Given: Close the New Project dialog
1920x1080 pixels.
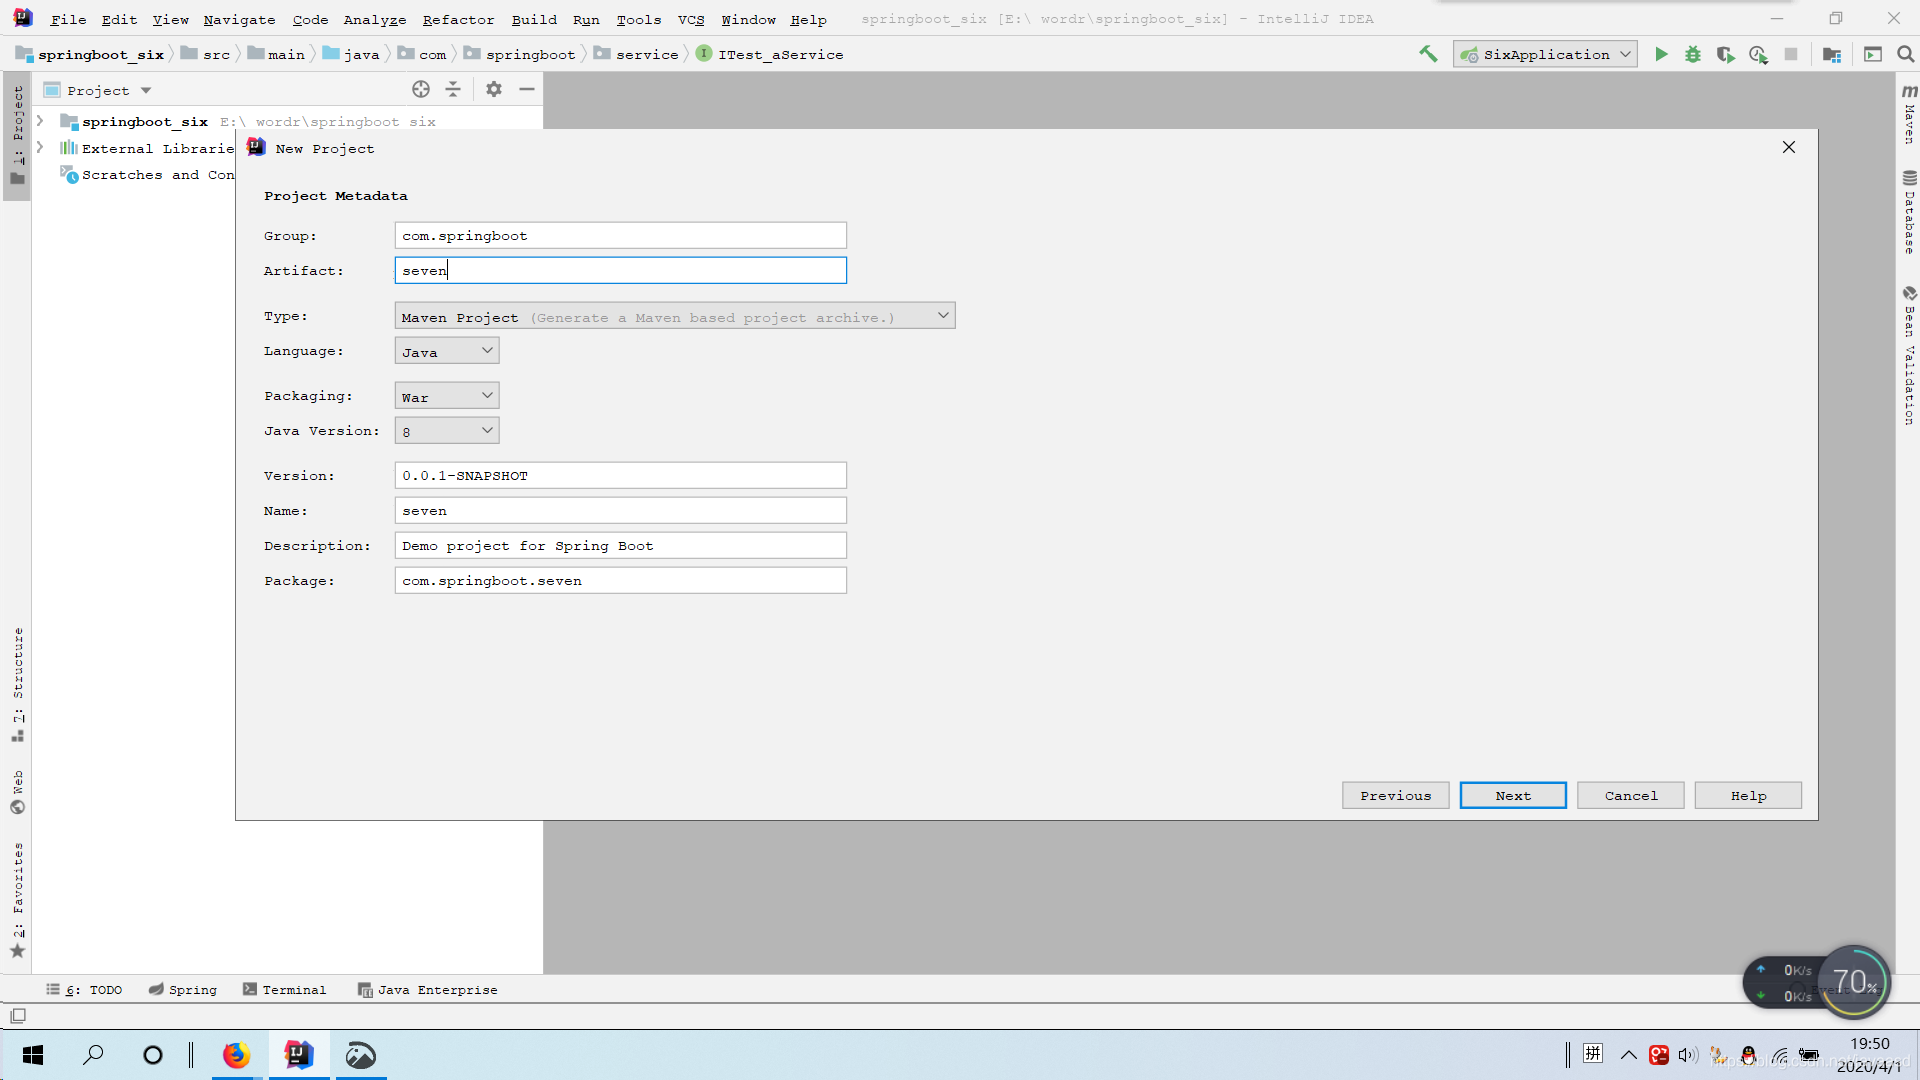Looking at the screenshot, I should coord(1789,147).
